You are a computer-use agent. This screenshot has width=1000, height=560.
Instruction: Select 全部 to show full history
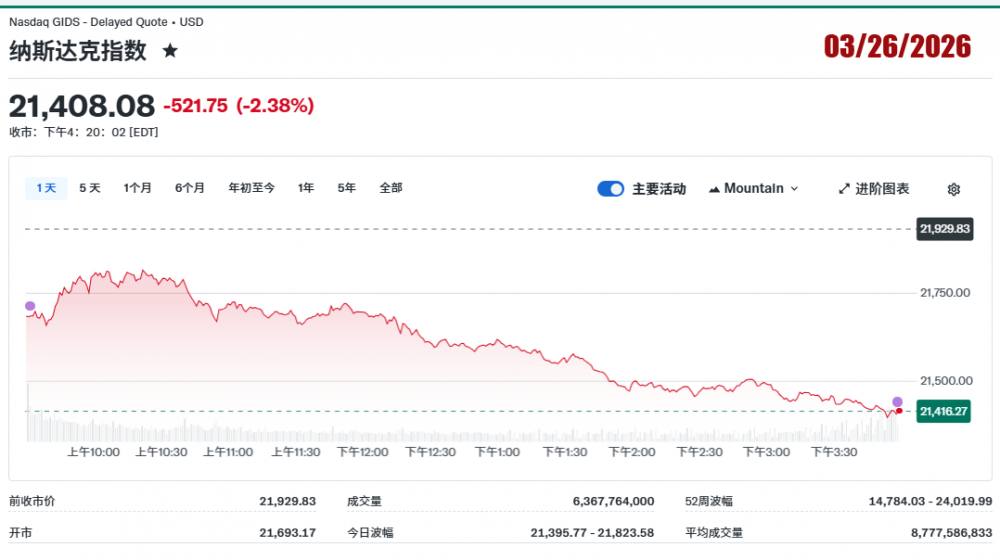pos(391,188)
